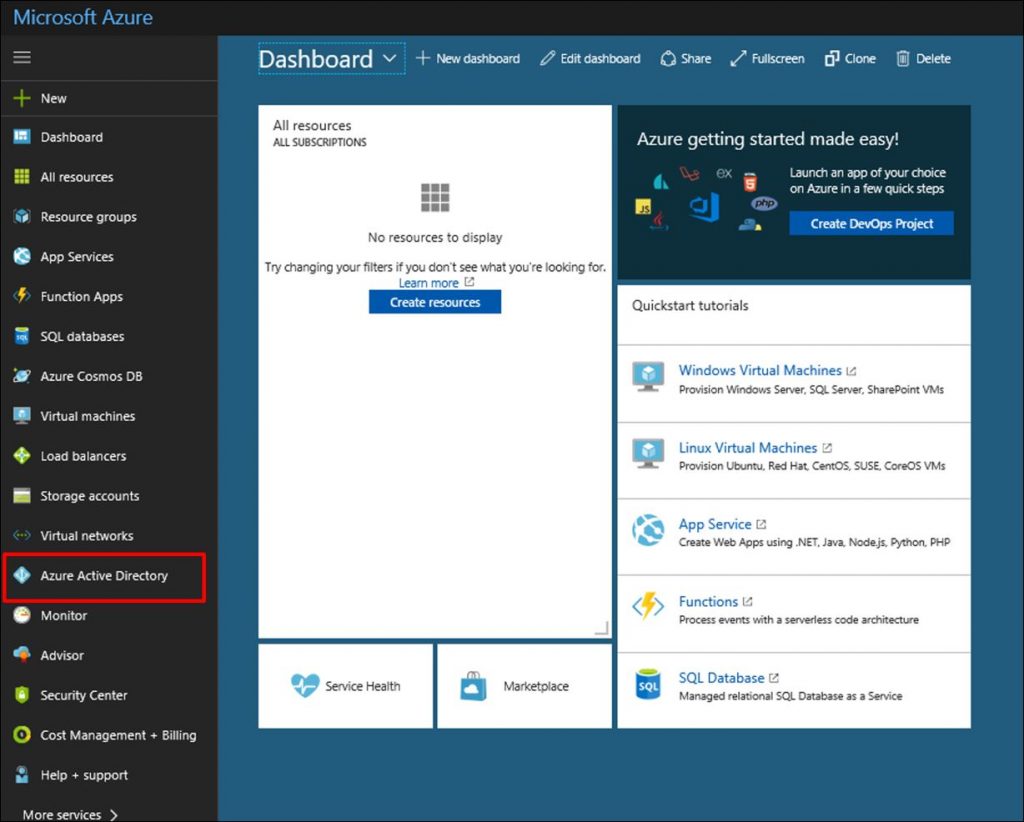Open the Functions tutorial link

click(709, 601)
